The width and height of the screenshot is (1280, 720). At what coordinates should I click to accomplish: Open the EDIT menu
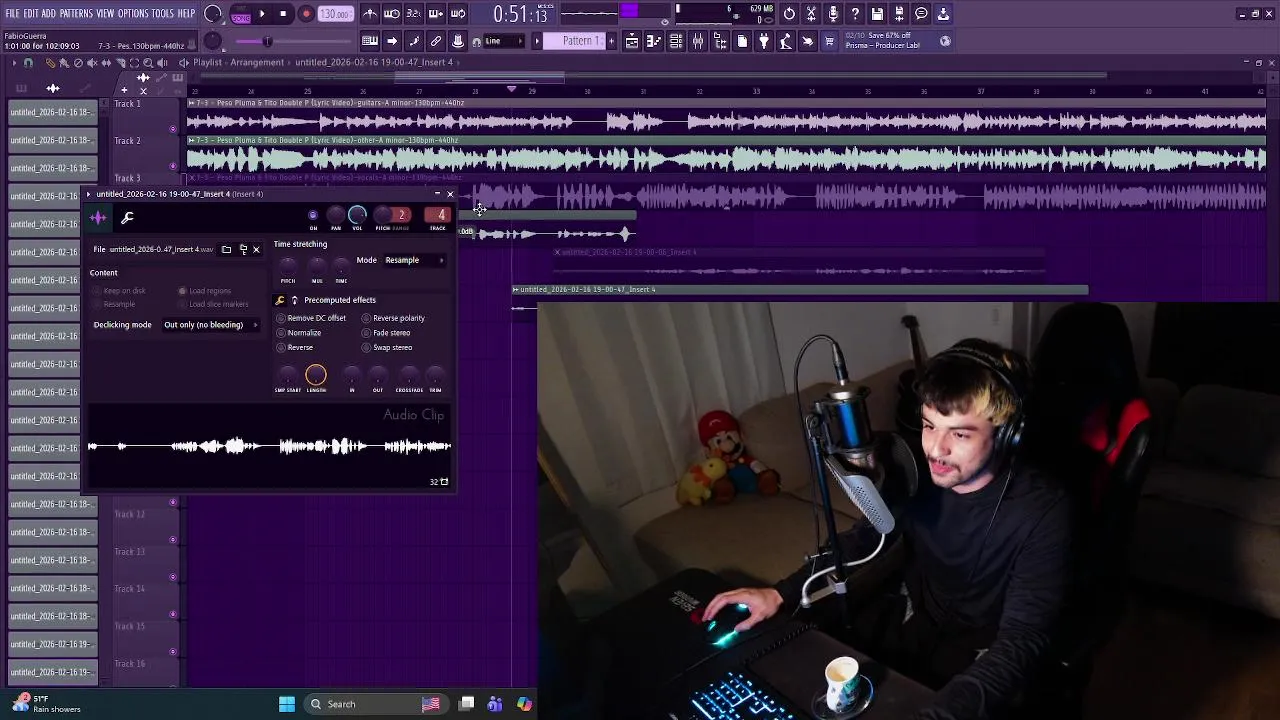[31, 13]
